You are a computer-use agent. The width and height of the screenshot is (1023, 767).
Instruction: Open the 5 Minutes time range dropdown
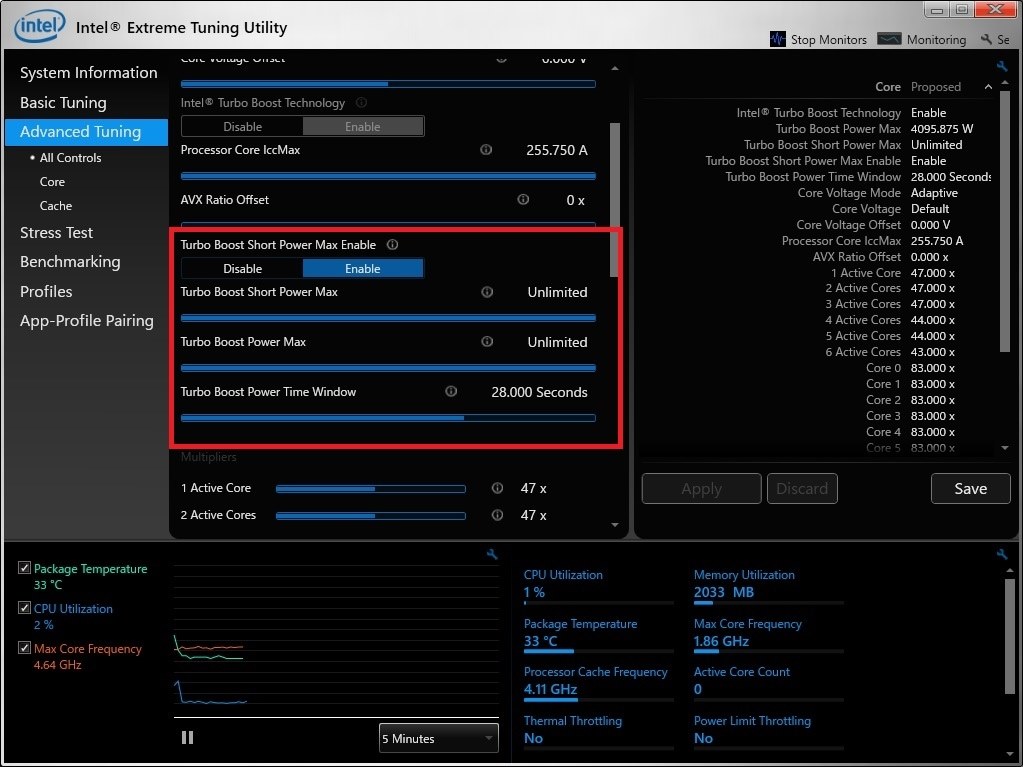click(x=438, y=738)
